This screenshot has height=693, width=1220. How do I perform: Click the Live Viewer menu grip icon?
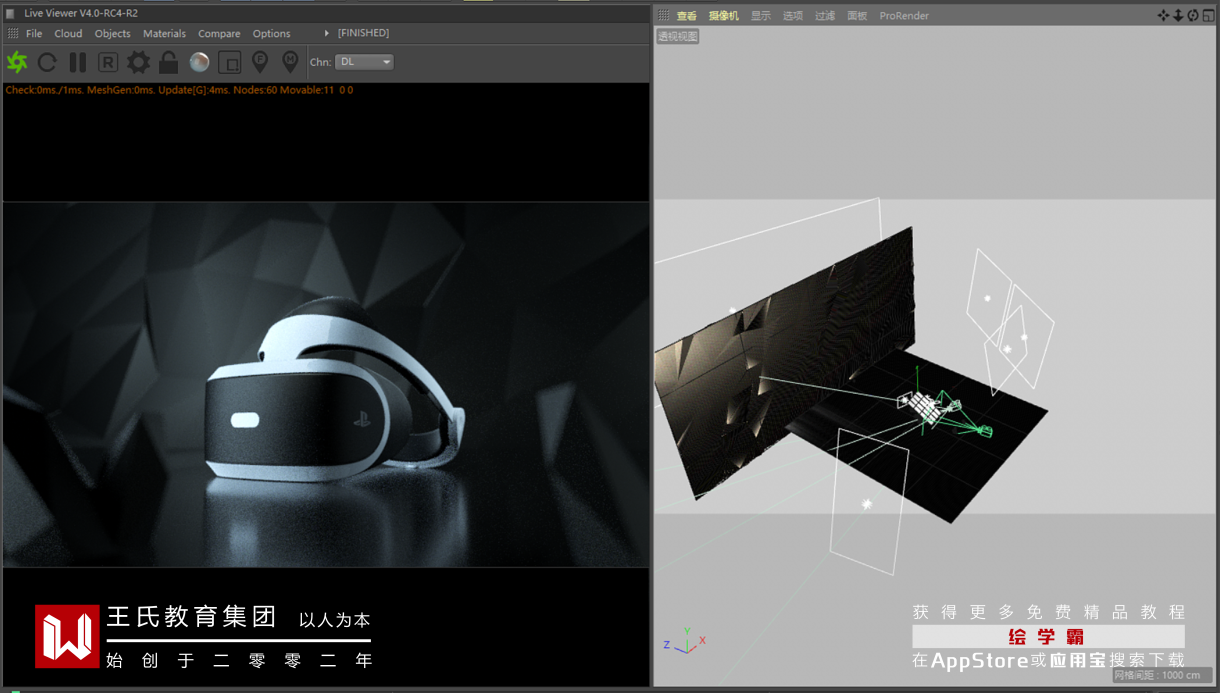click(x=13, y=33)
